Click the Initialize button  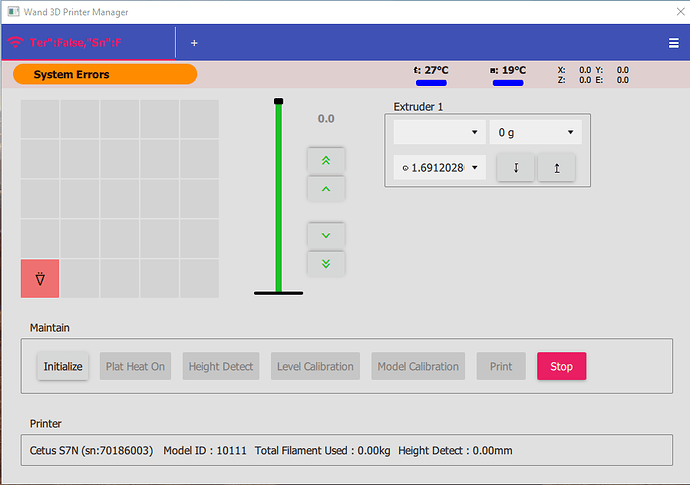coord(63,366)
